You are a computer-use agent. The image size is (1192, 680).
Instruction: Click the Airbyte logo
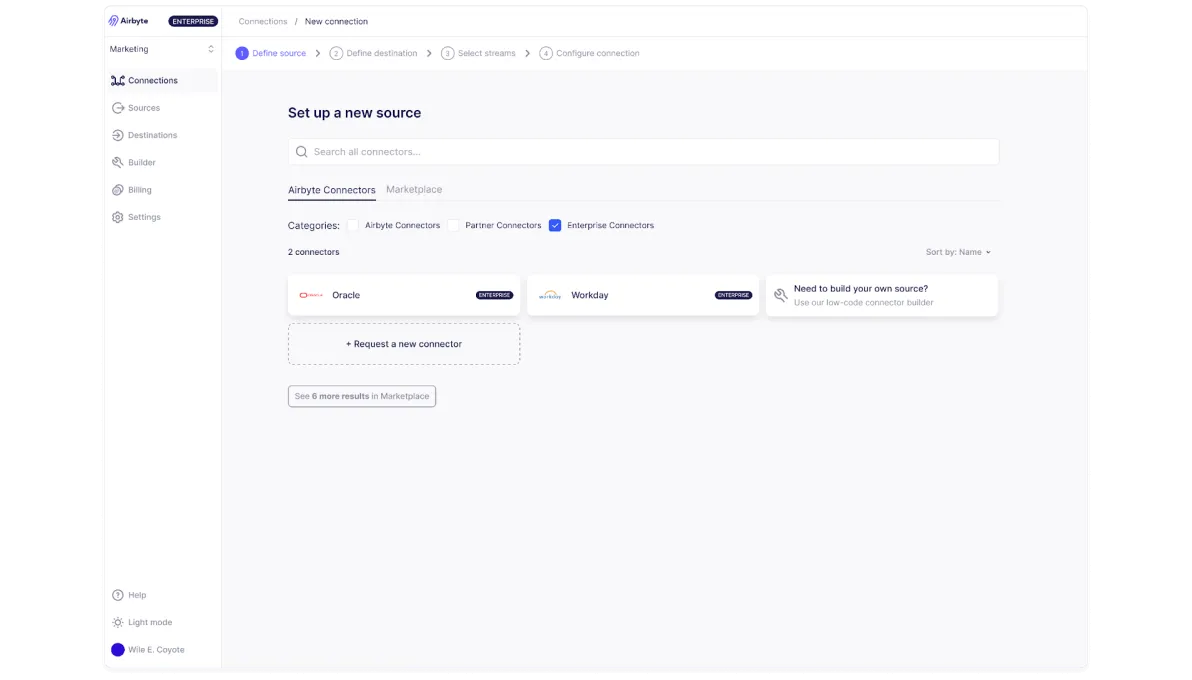click(x=128, y=21)
